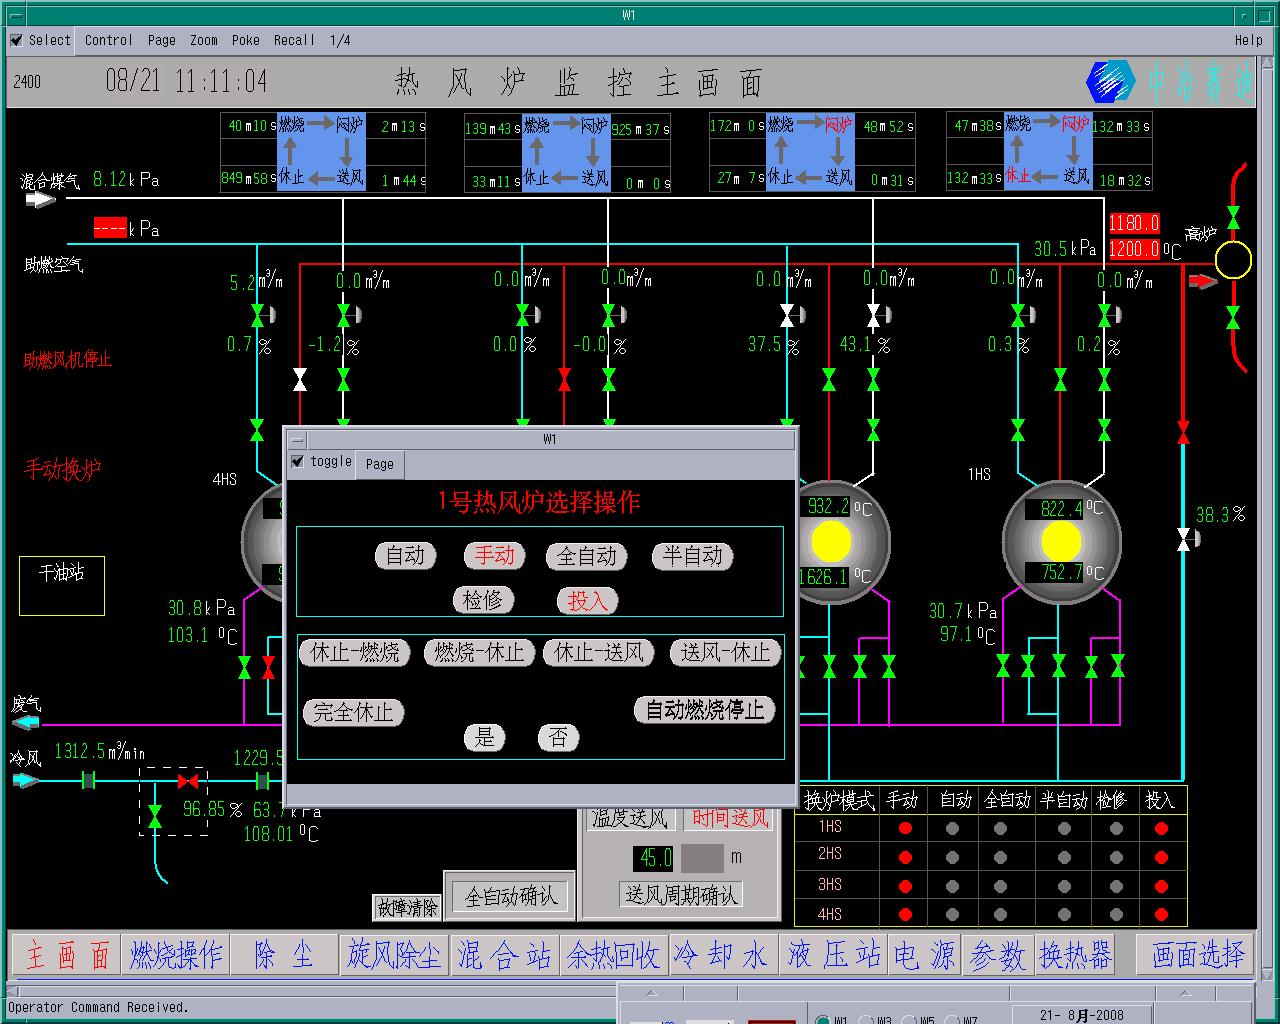Click 1HS stove showing 822.4 °C
Viewport: 1280px width, 1024px height.
[1060, 541]
